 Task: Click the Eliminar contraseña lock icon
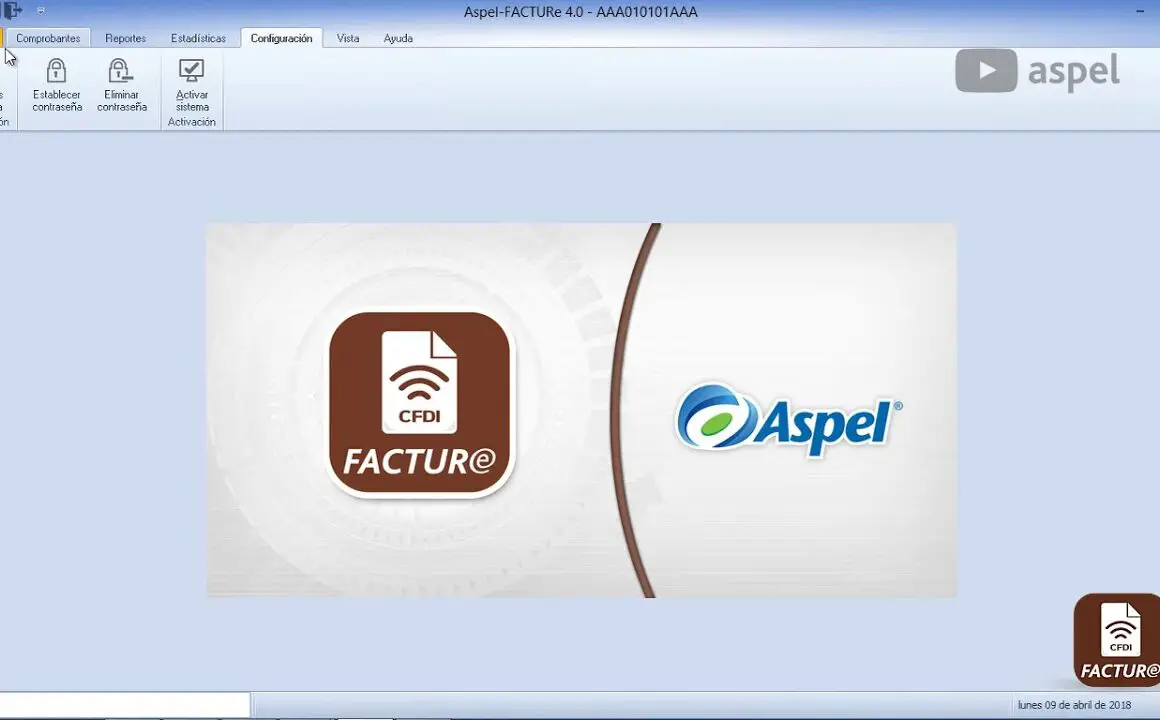pyautogui.click(x=120, y=71)
